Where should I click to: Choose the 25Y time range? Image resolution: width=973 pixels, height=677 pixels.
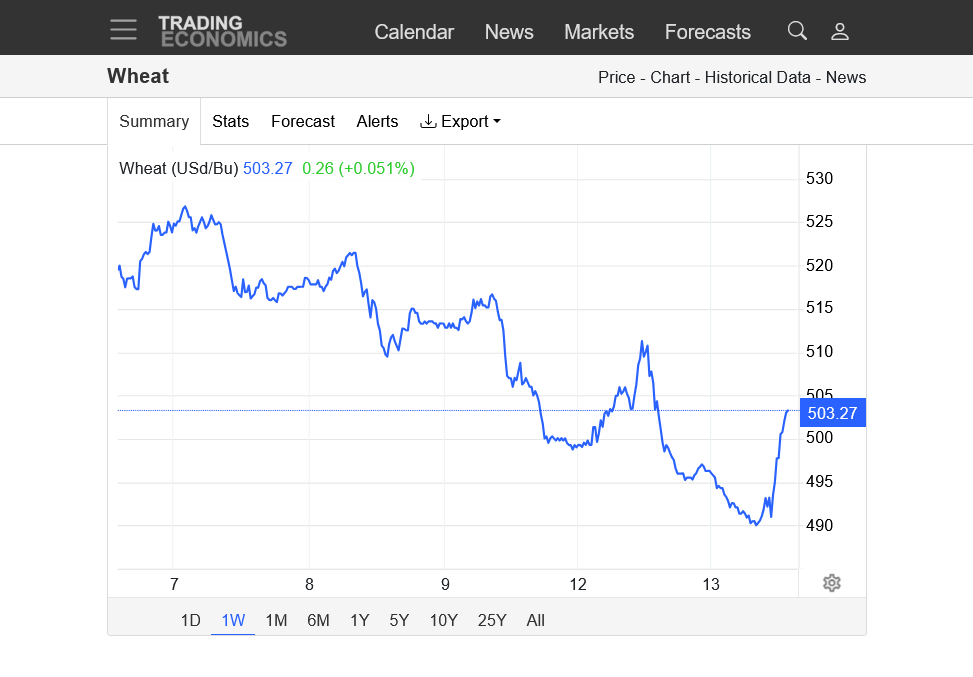coord(492,620)
